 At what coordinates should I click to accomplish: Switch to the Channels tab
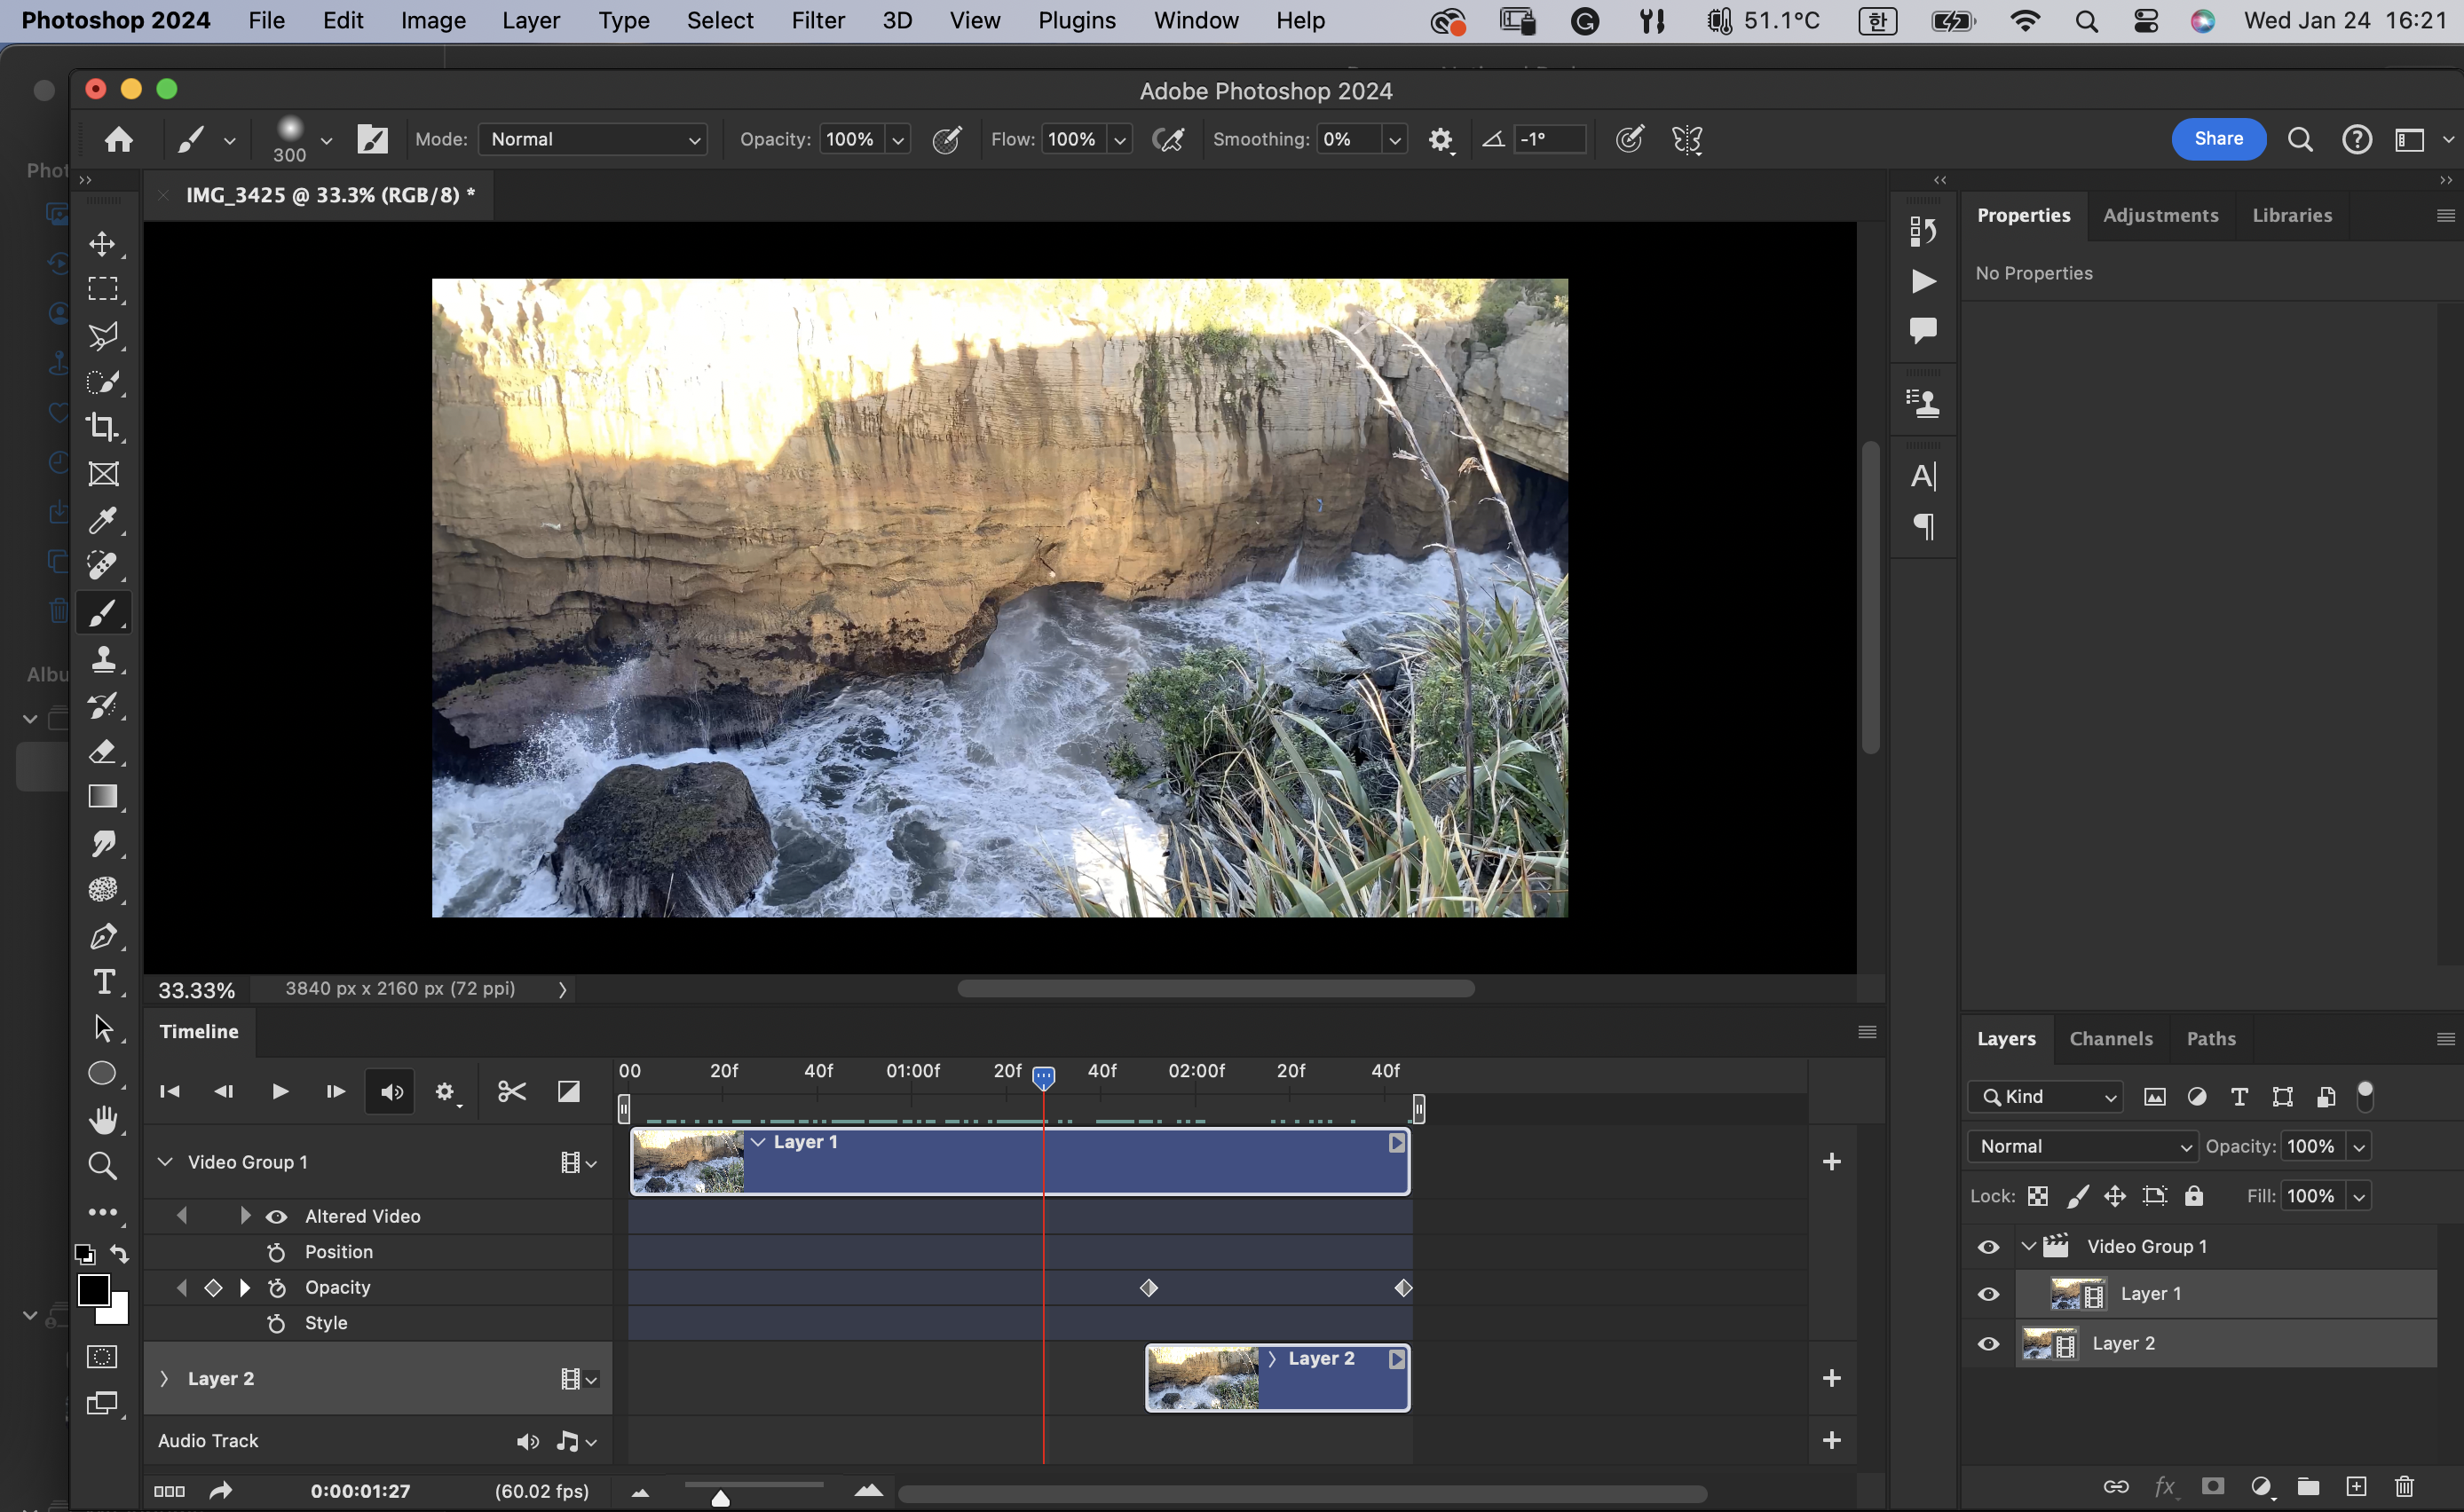coord(2110,1039)
